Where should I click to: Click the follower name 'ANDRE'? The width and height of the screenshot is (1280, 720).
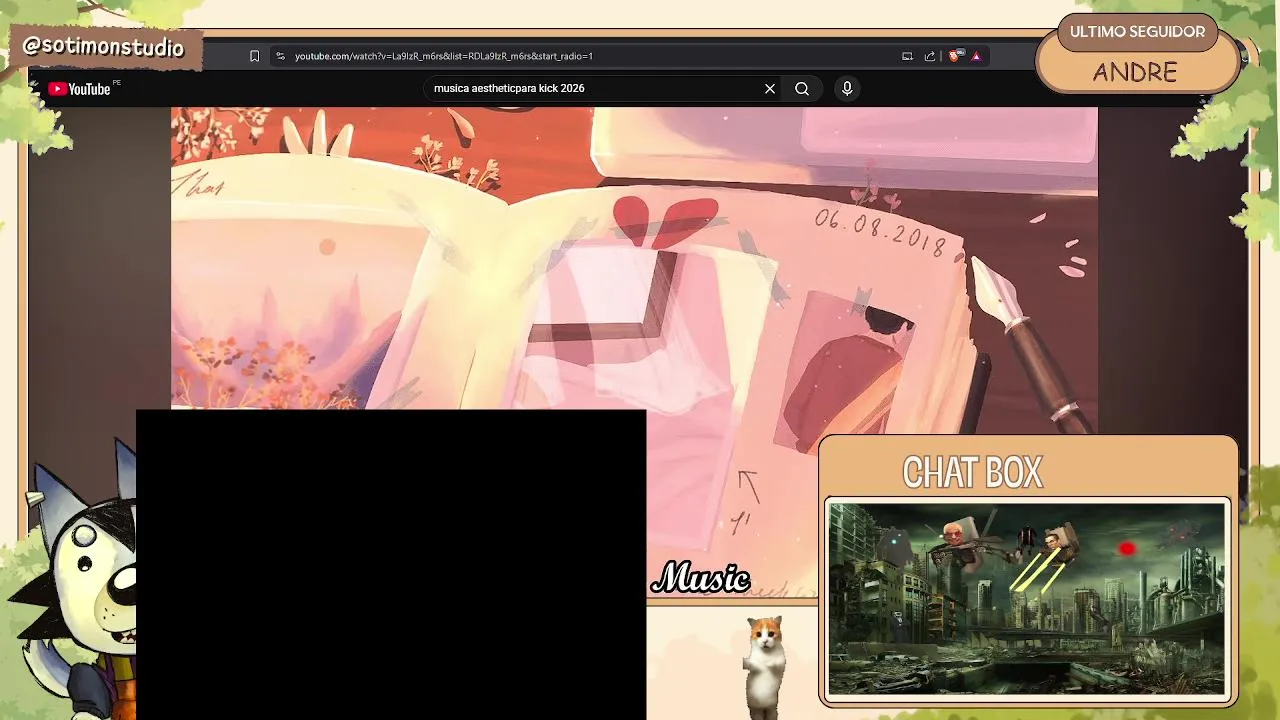(x=1135, y=72)
